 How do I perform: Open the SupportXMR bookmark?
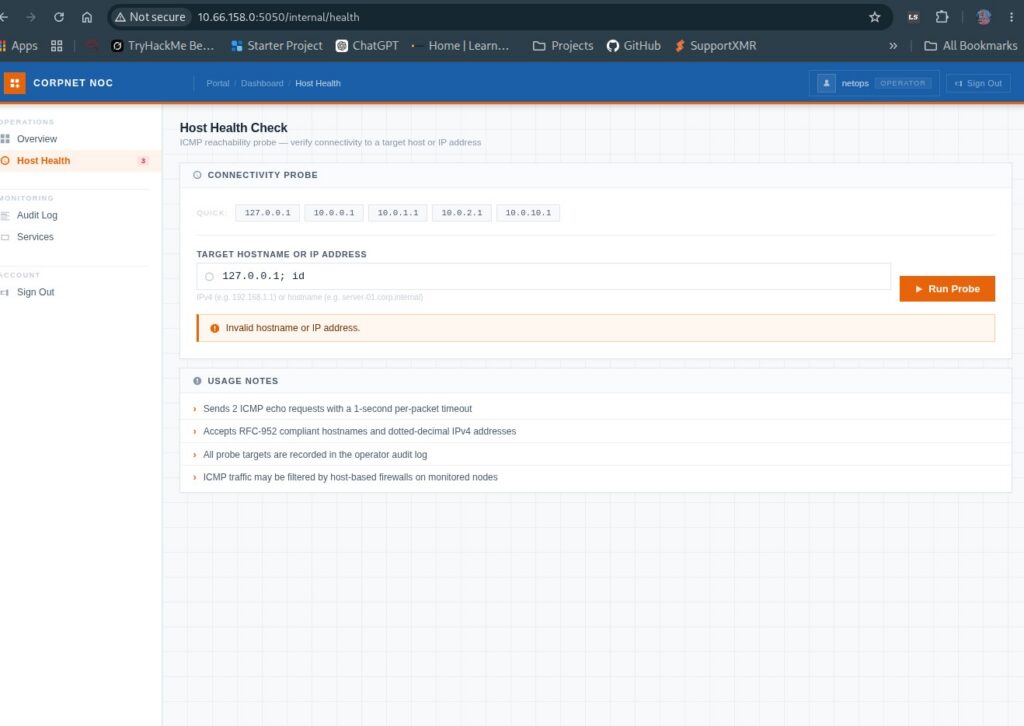click(715, 46)
